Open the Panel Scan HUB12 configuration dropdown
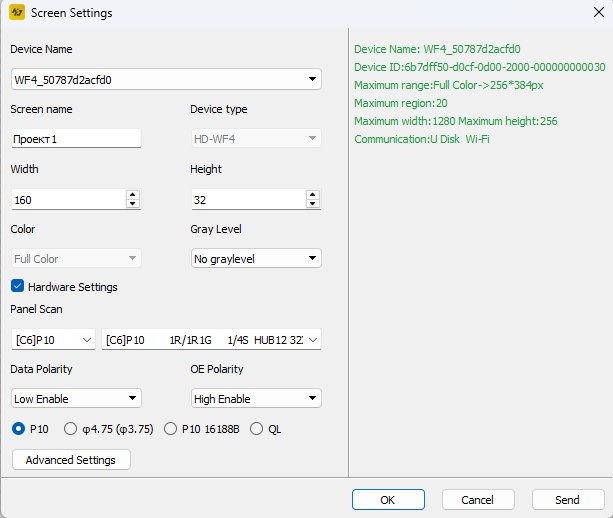 211,340
